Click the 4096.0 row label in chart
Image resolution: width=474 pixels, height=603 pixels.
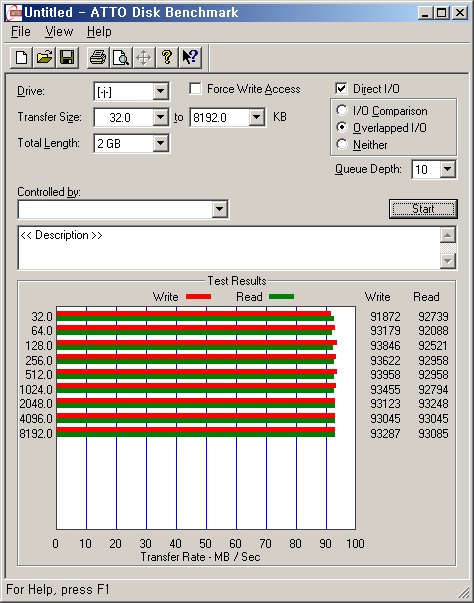[x=36, y=418]
